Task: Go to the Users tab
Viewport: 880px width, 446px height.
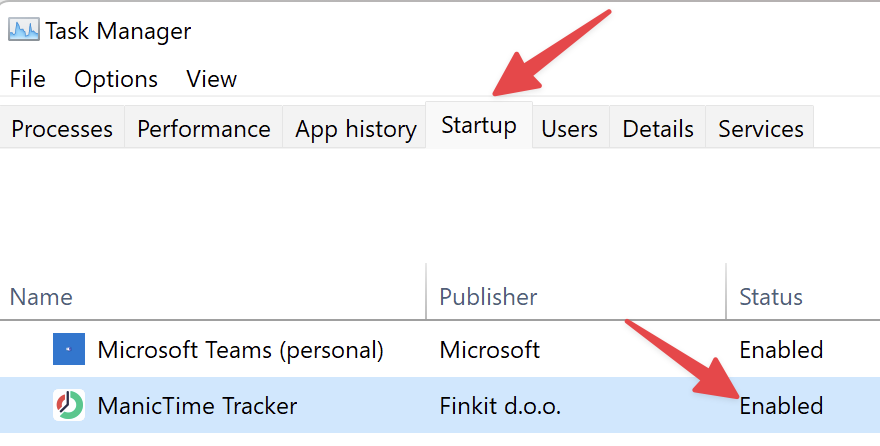Action: click(x=570, y=128)
